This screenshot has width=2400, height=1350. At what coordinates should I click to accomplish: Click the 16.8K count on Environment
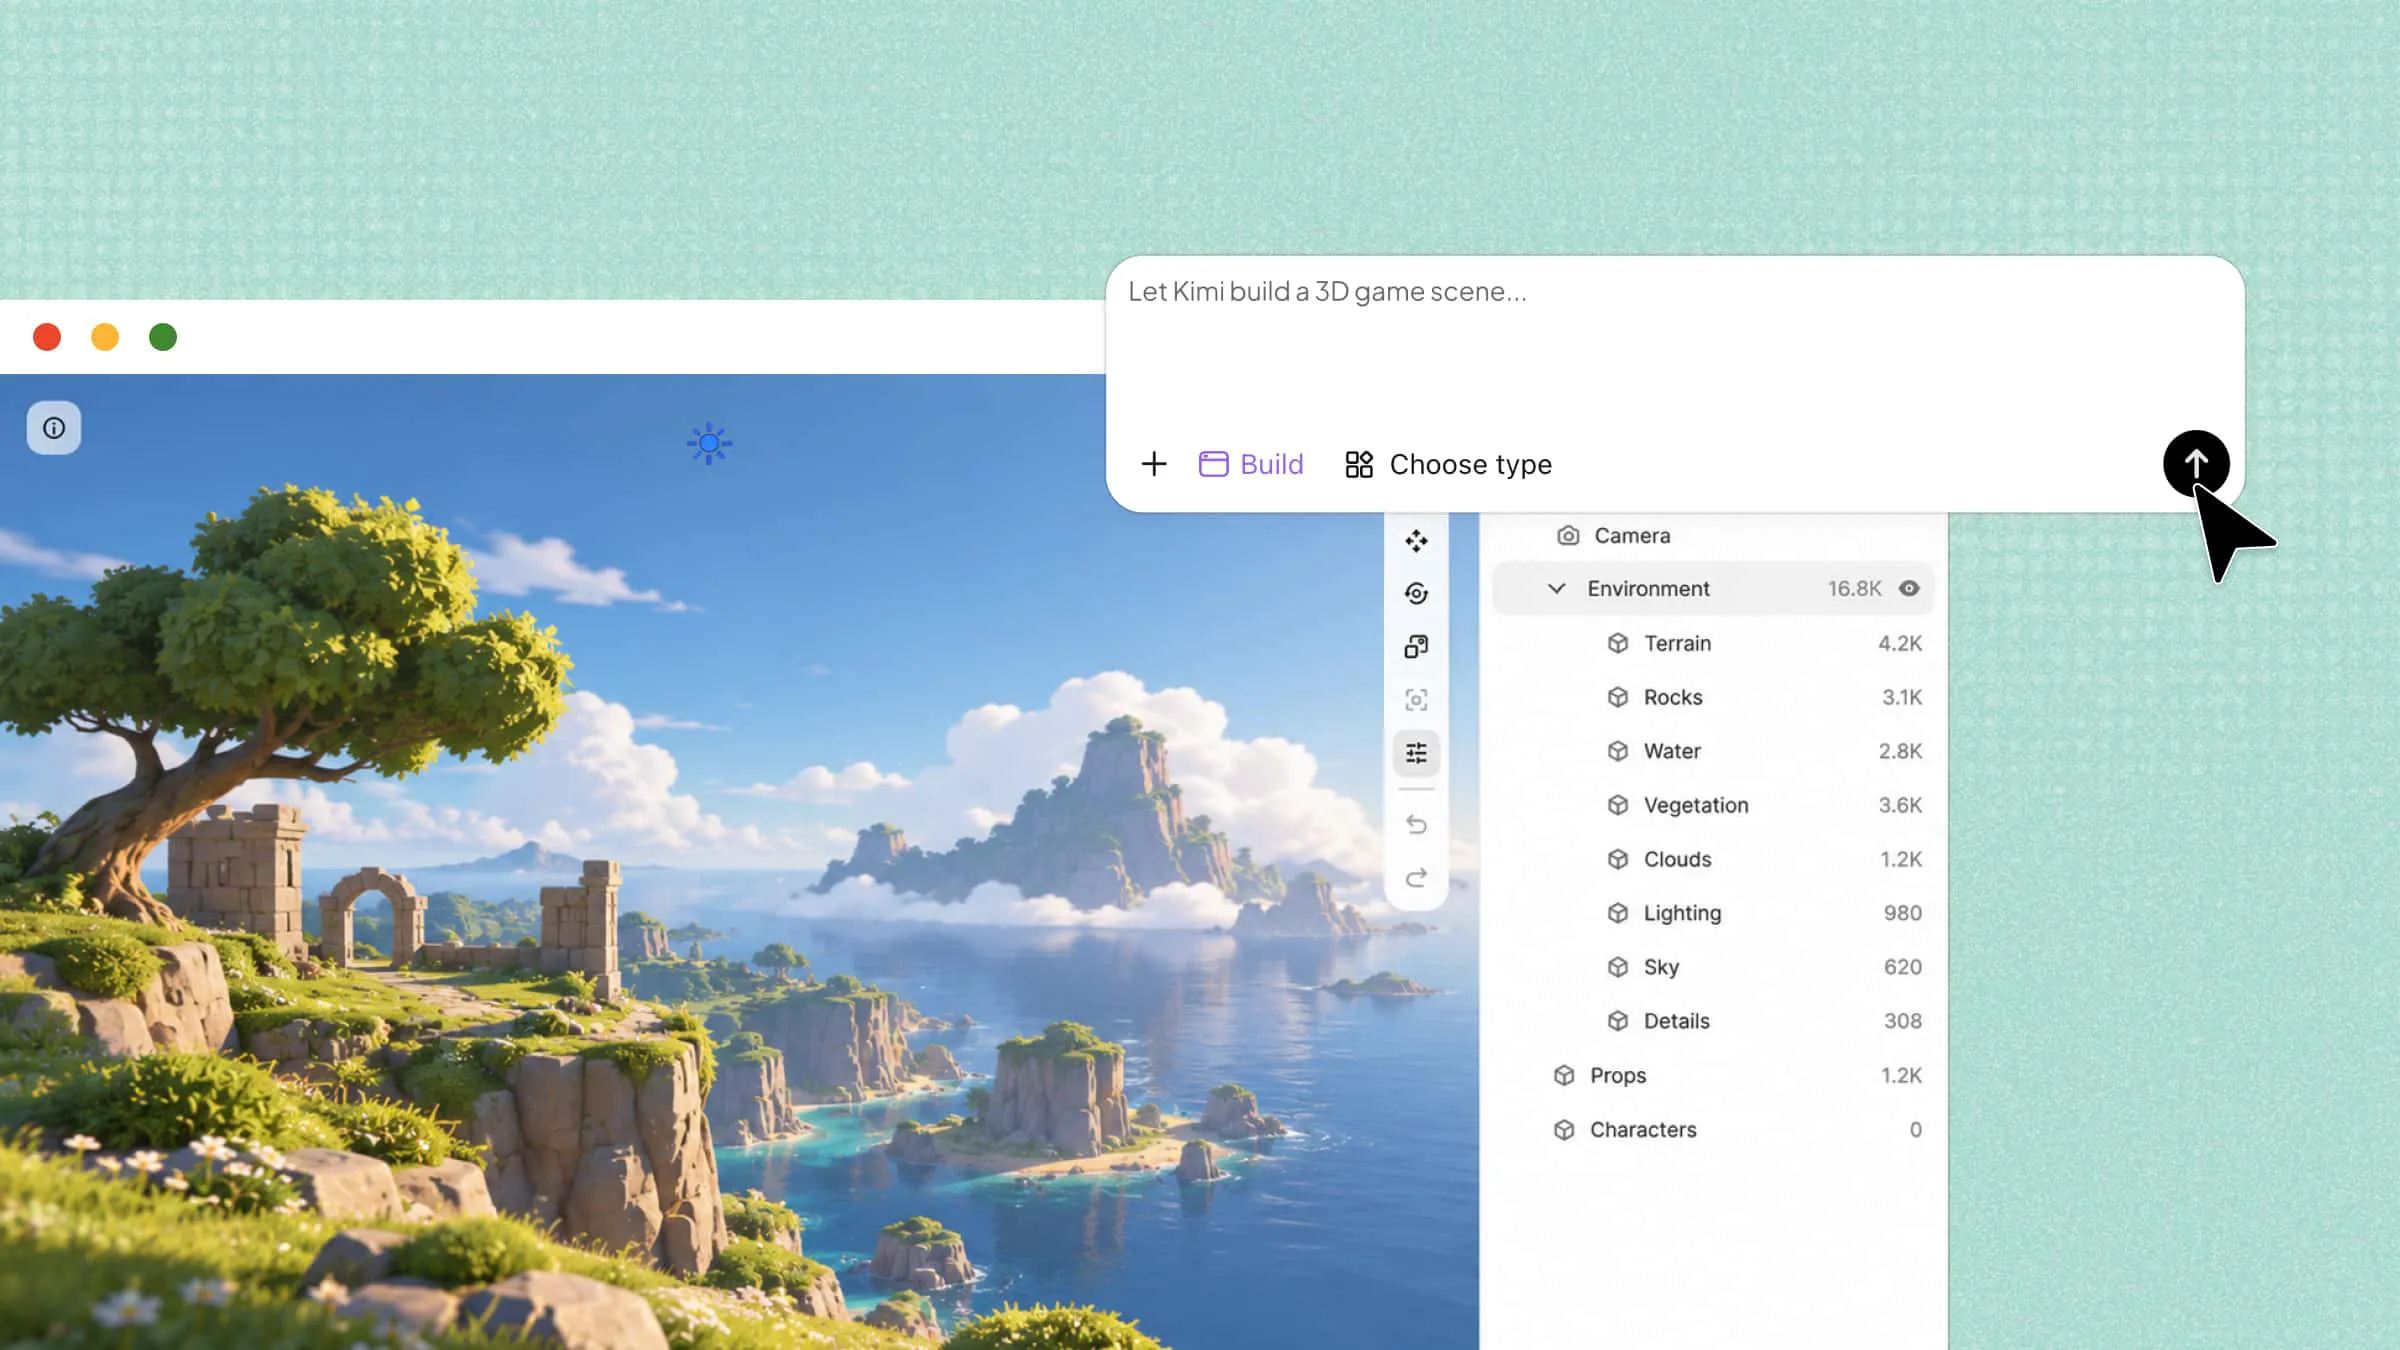pos(1854,589)
